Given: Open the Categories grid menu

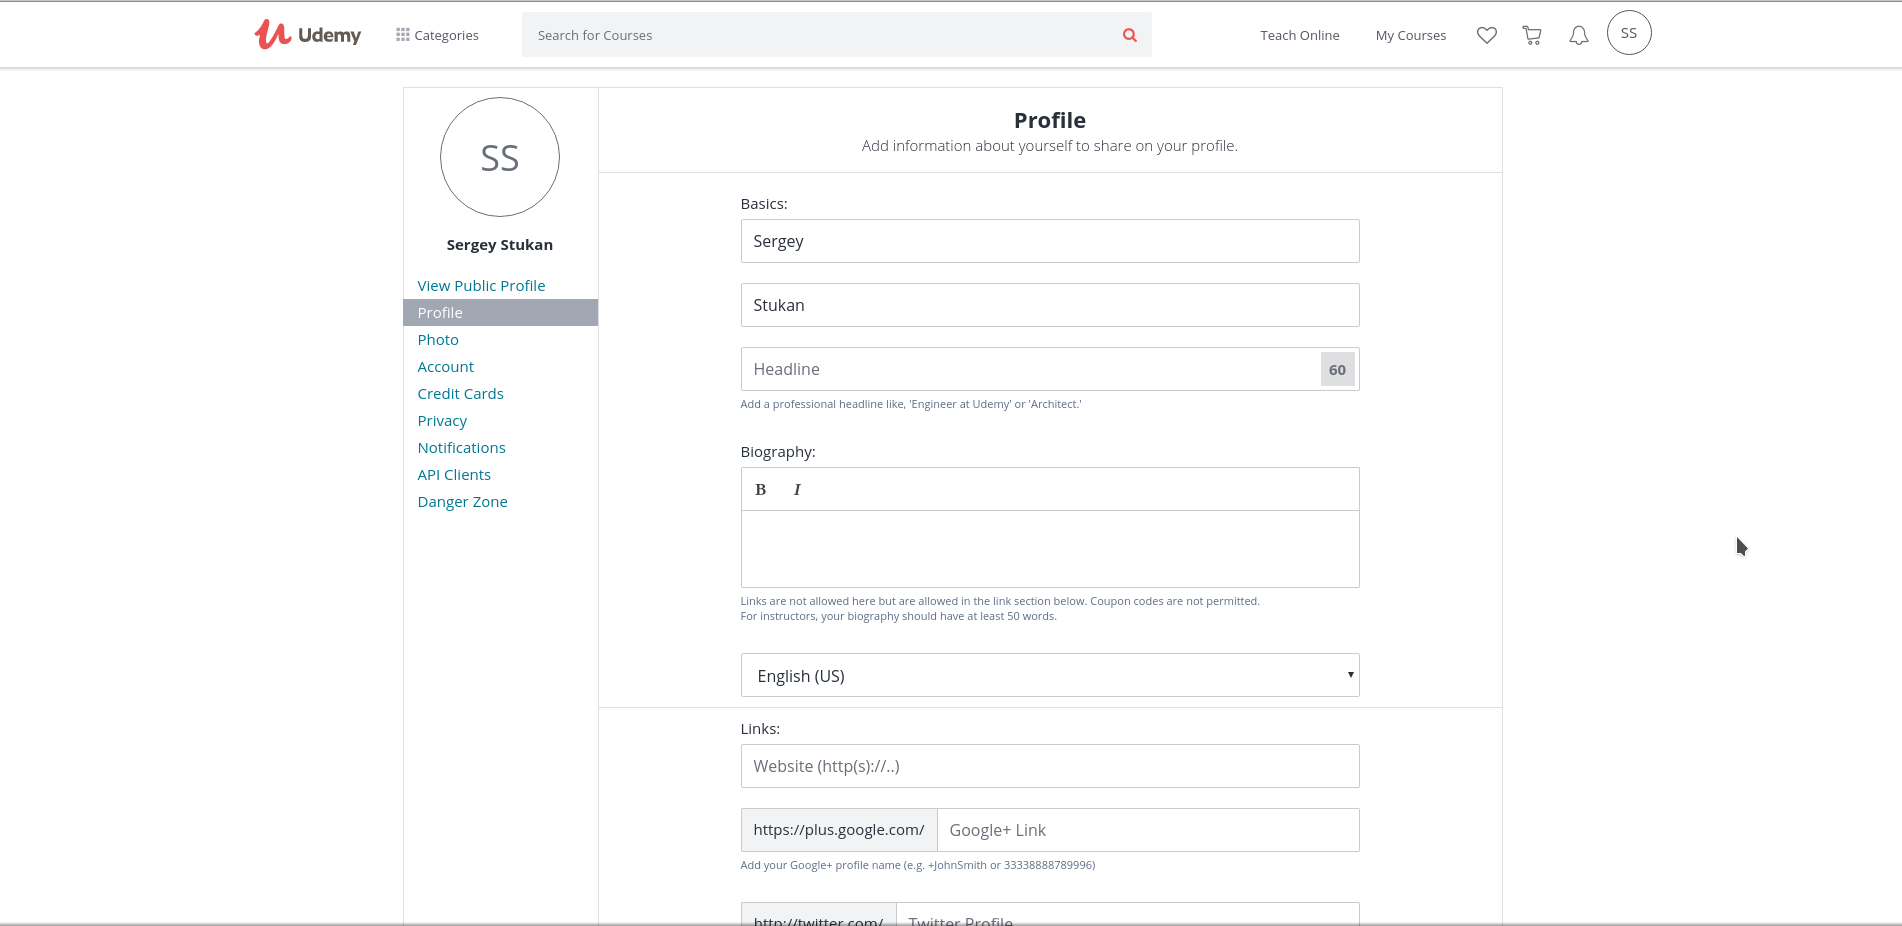Looking at the screenshot, I should point(437,35).
